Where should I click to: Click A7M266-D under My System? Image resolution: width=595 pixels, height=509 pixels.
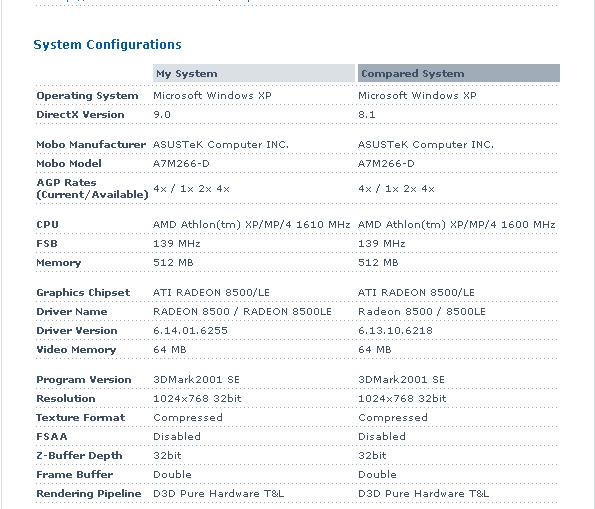[181, 164]
